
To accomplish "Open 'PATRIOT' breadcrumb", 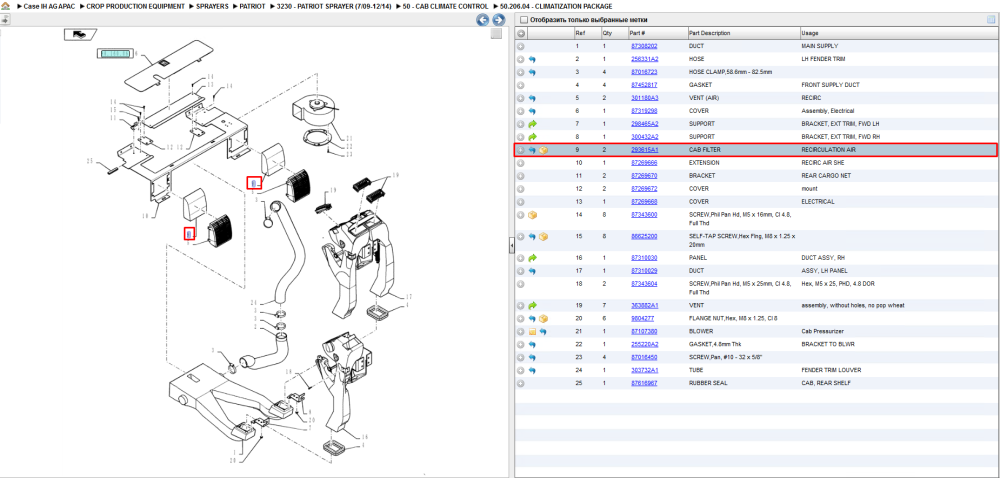I will [253, 6].
